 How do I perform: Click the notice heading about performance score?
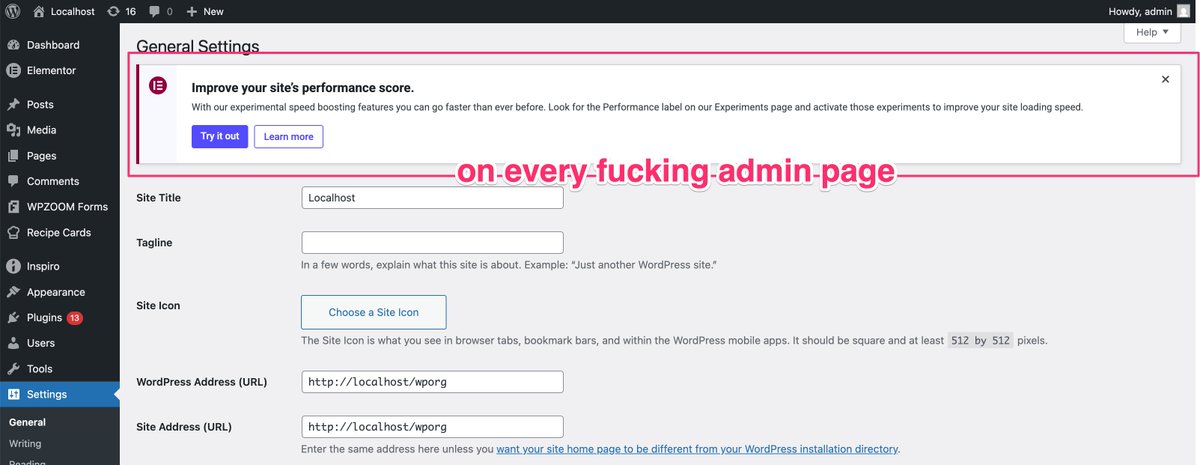point(302,87)
